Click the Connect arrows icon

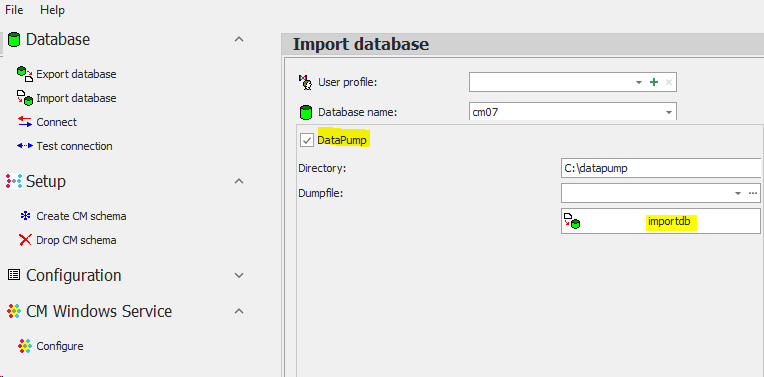[x=25, y=122]
